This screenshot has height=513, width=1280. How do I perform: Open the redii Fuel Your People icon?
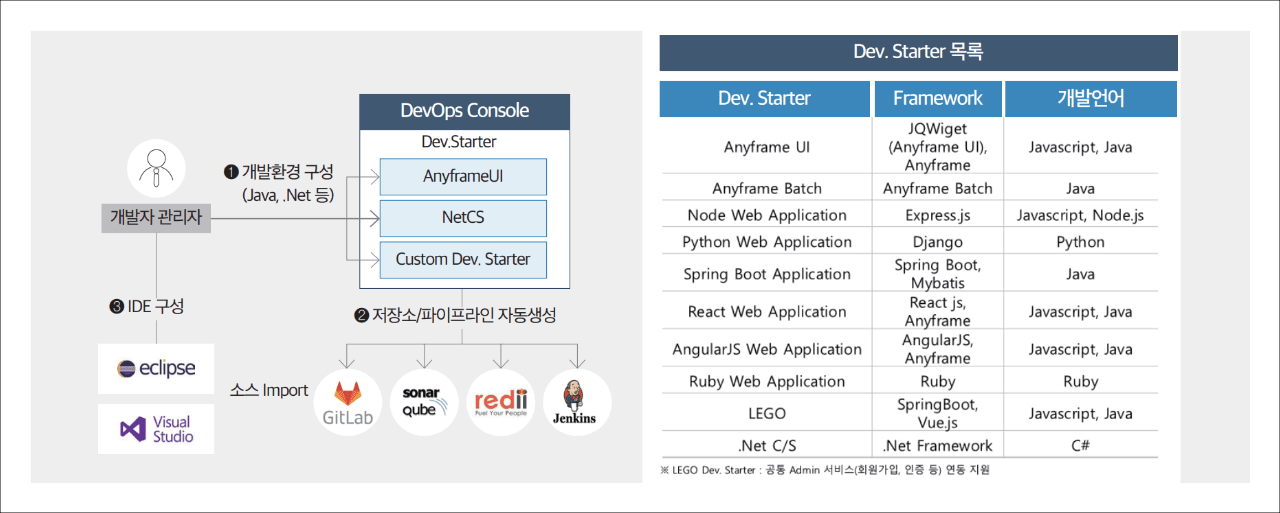pyautogui.click(x=501, y=402)
